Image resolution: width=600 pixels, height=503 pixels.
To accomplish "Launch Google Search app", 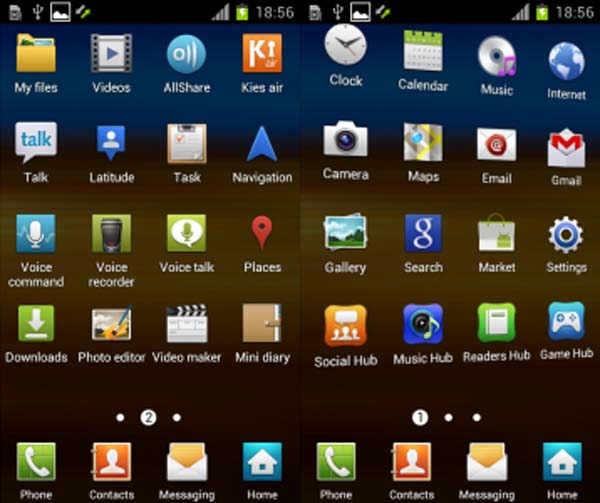I will click(423, 233).
